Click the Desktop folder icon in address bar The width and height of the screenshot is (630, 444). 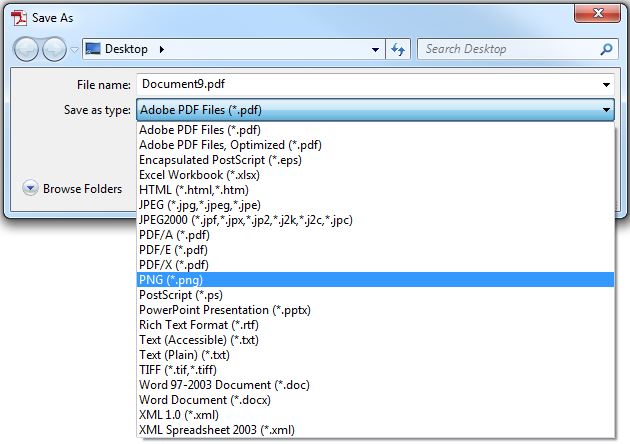pyautogui.click(x=93, y=49)
